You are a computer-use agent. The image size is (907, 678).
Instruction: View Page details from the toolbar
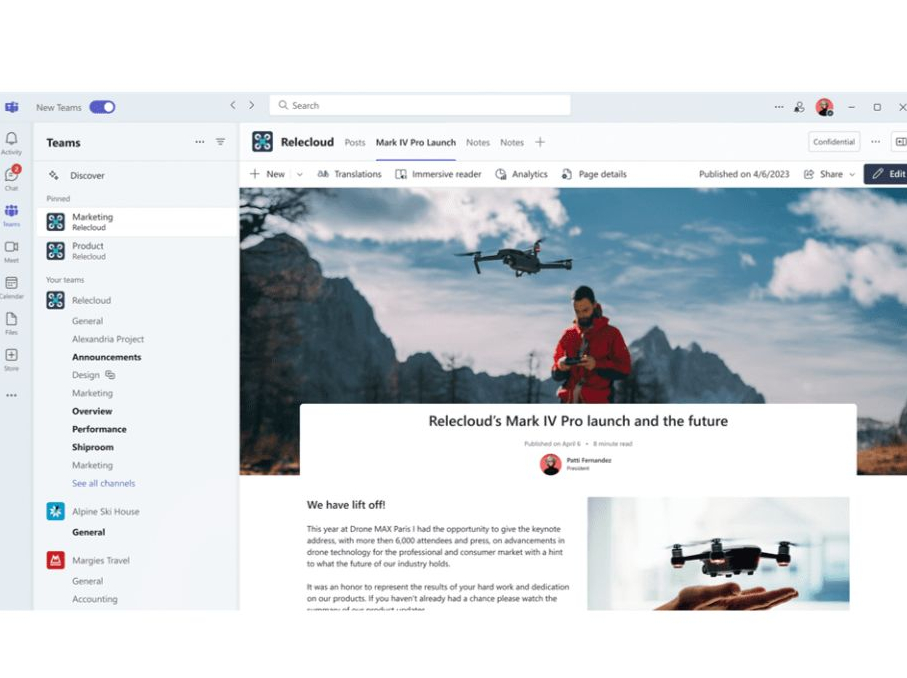[594, 173]
